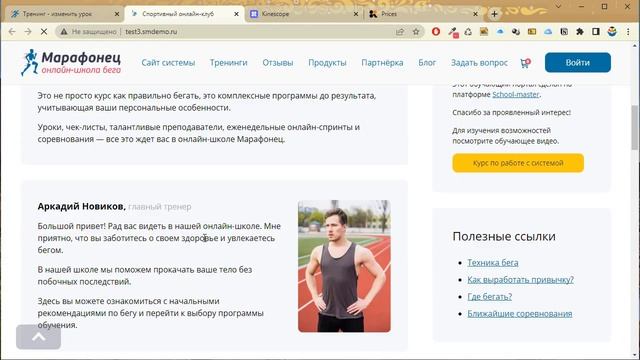Open the color picker eyedropper extension

452,32
